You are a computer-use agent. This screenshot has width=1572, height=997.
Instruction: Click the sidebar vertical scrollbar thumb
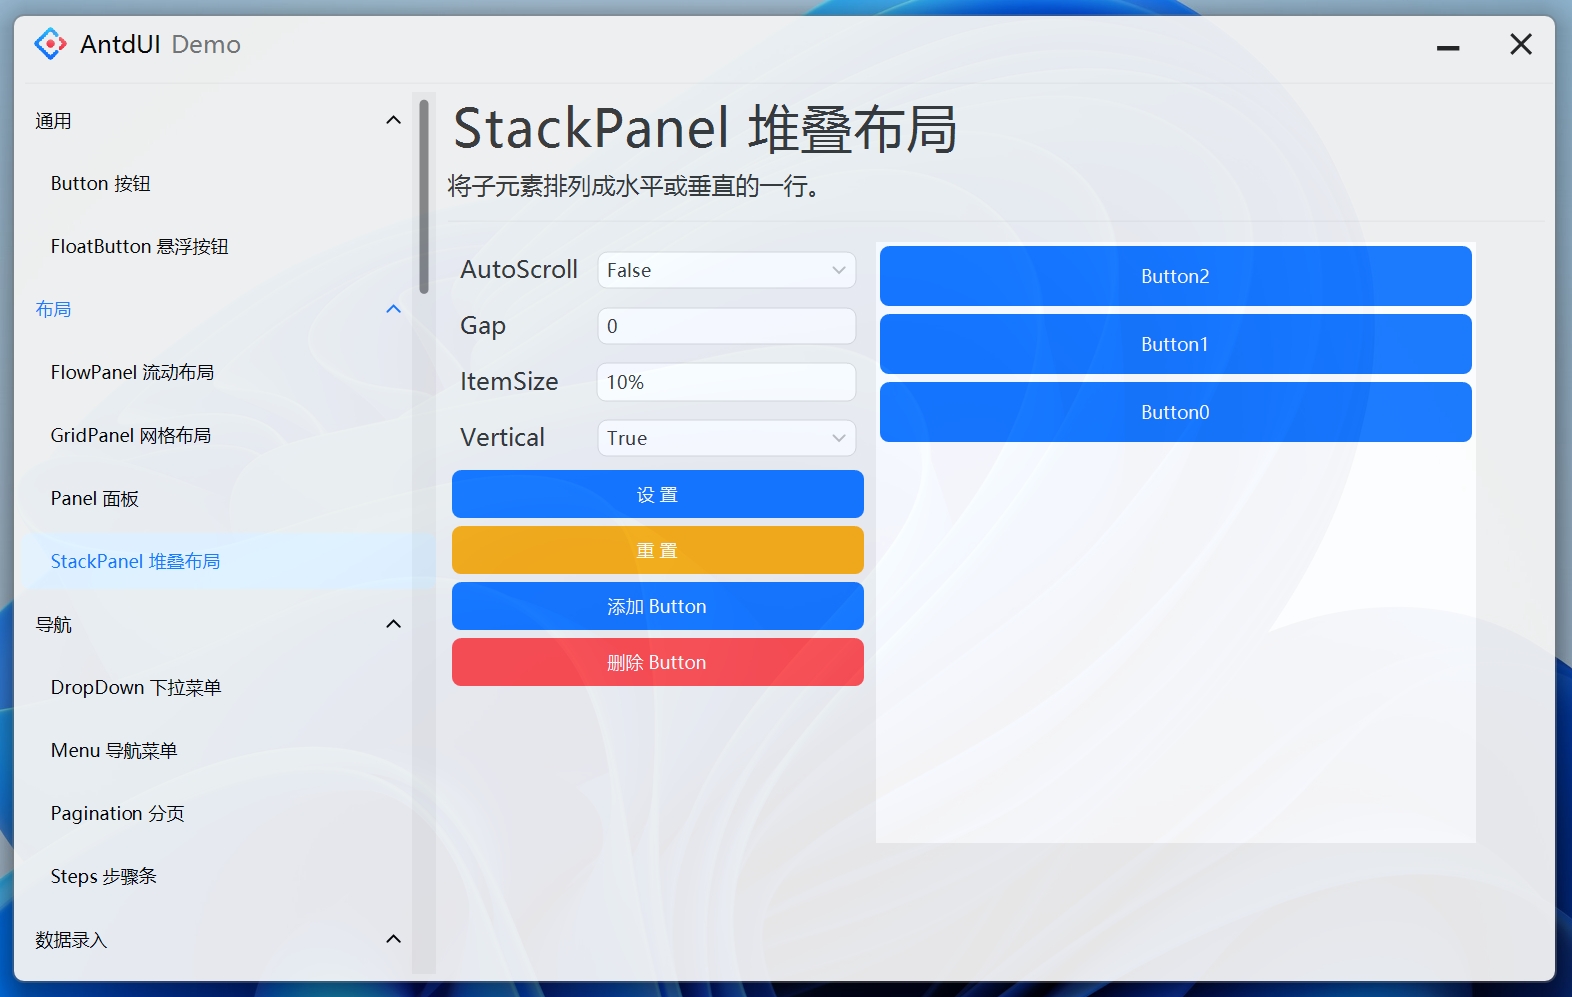coord(424,196)
